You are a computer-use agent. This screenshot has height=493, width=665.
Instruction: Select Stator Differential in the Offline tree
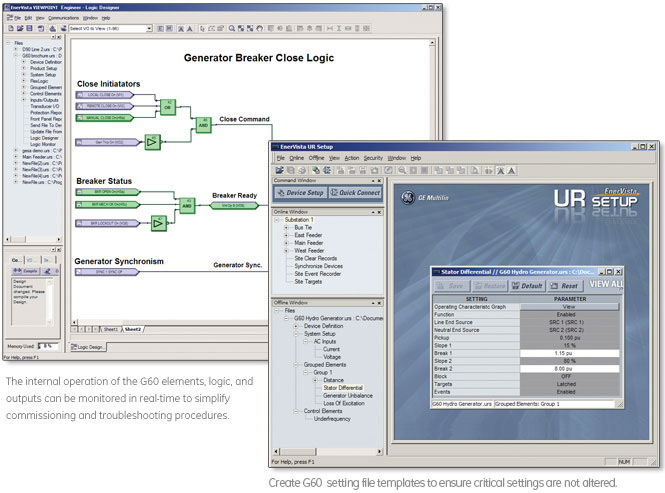[343, 388]
